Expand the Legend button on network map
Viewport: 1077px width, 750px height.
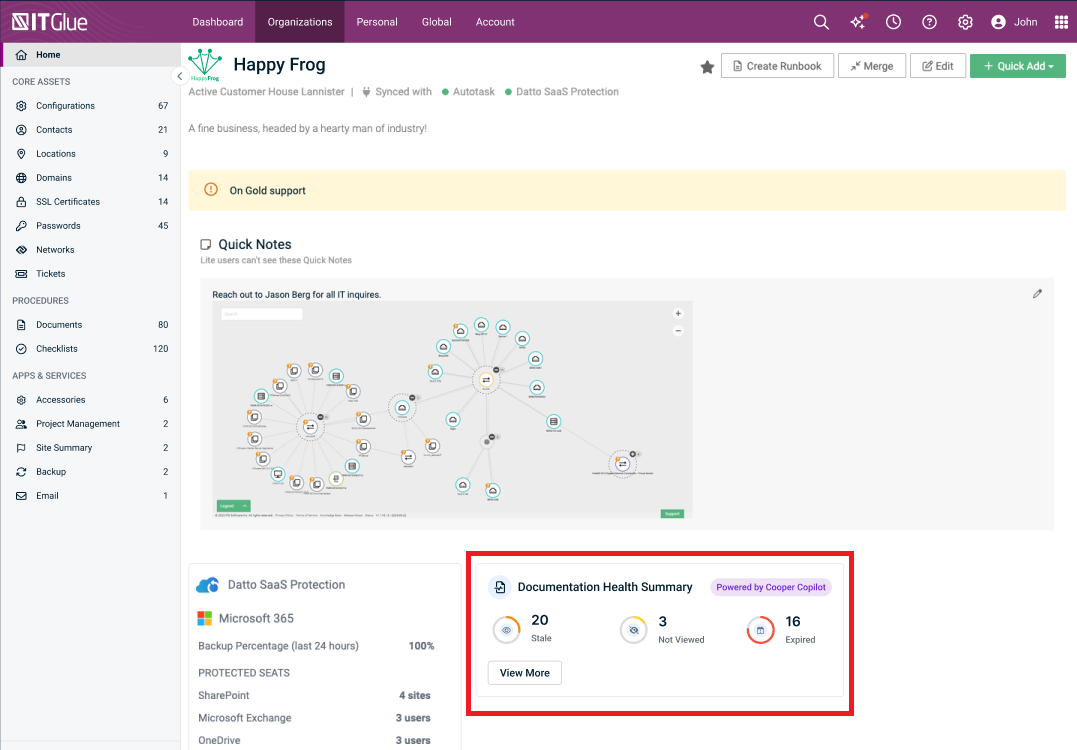pyautogui.click(x=233, y=505)
